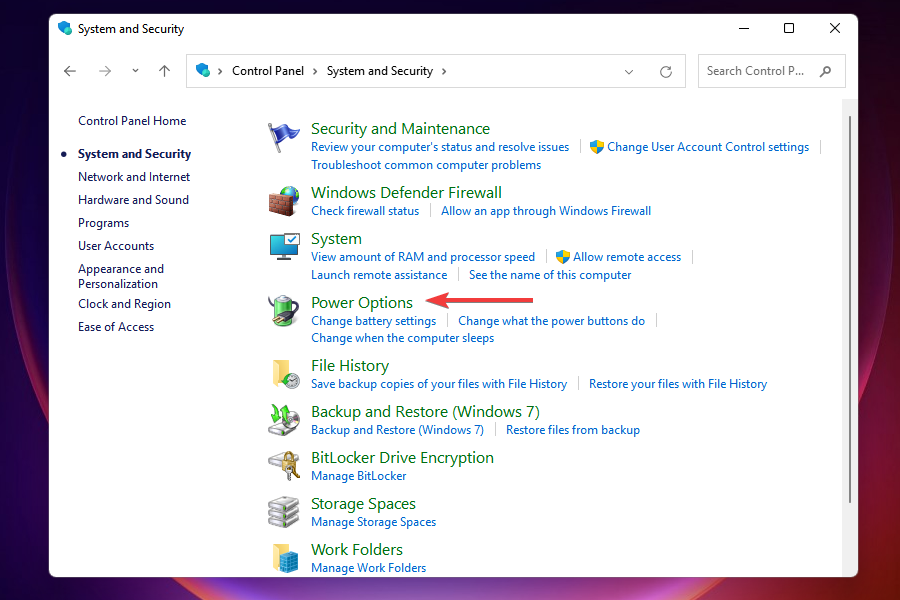Image resolution: width=900 pixels, height=600 pixels.
Task: Click Allow remote access
Action: coord(627,257)
